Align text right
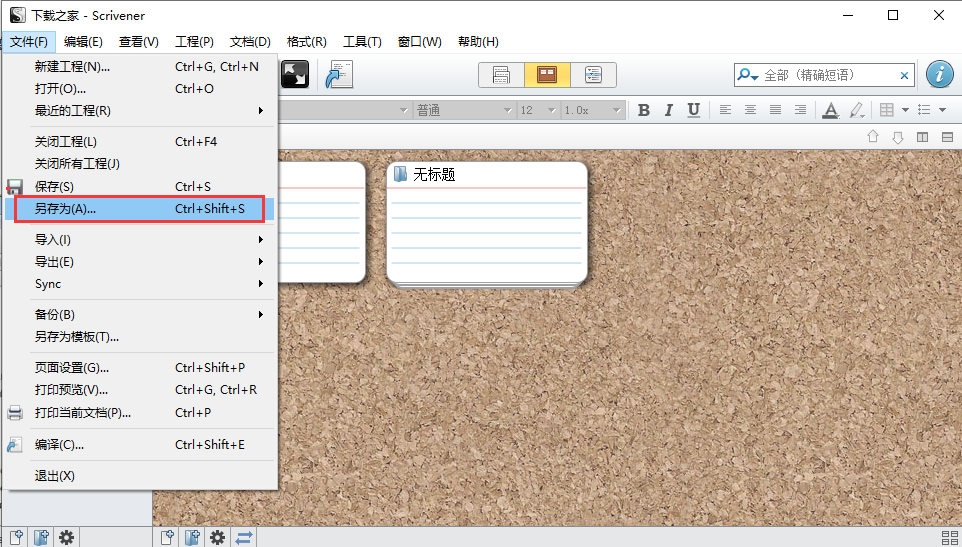Viewport: 962px width, 547px height. (800, 110)
